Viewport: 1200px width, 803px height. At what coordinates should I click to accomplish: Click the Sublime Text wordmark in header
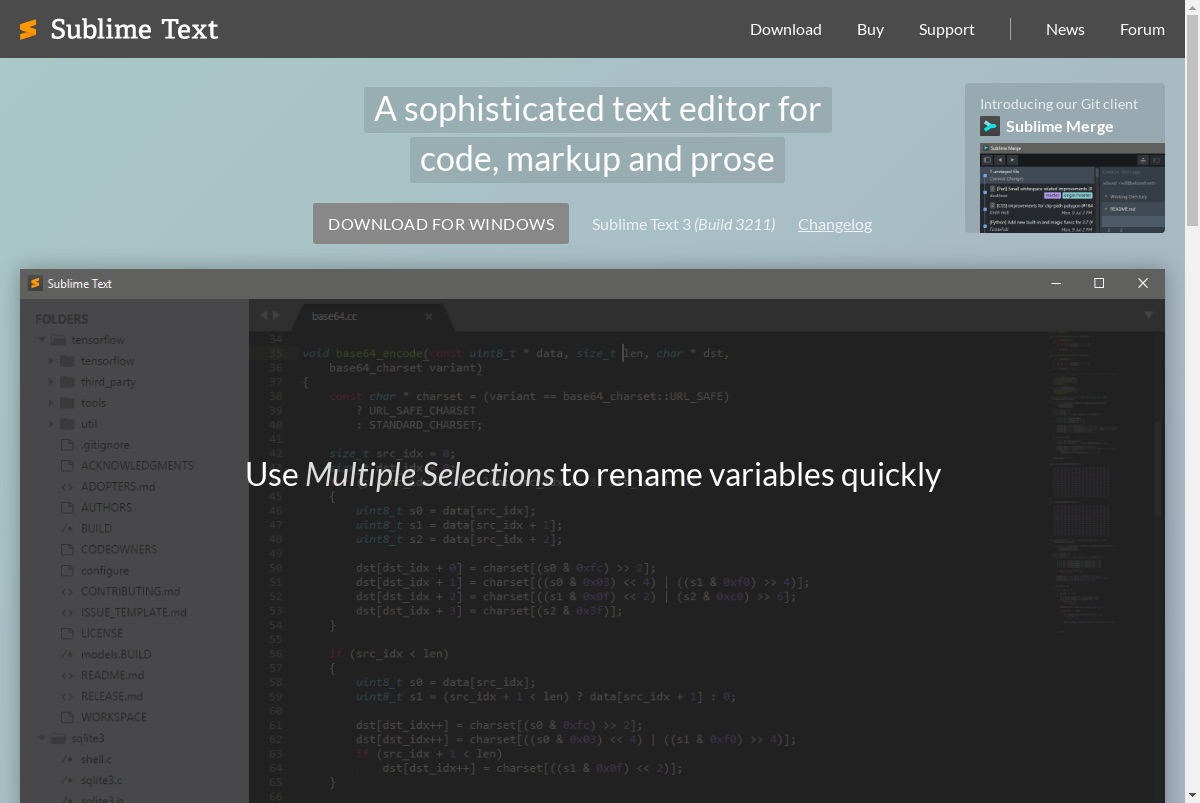(x=134, y=29)
